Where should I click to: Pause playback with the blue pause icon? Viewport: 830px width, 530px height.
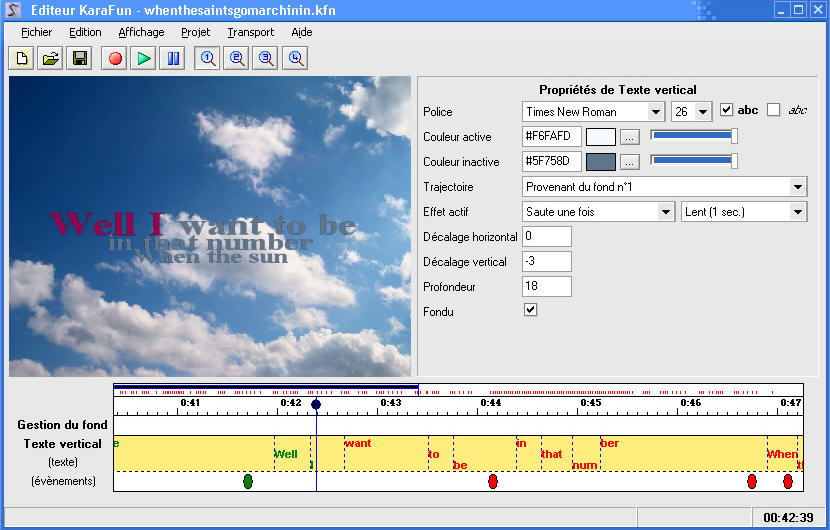174,59
